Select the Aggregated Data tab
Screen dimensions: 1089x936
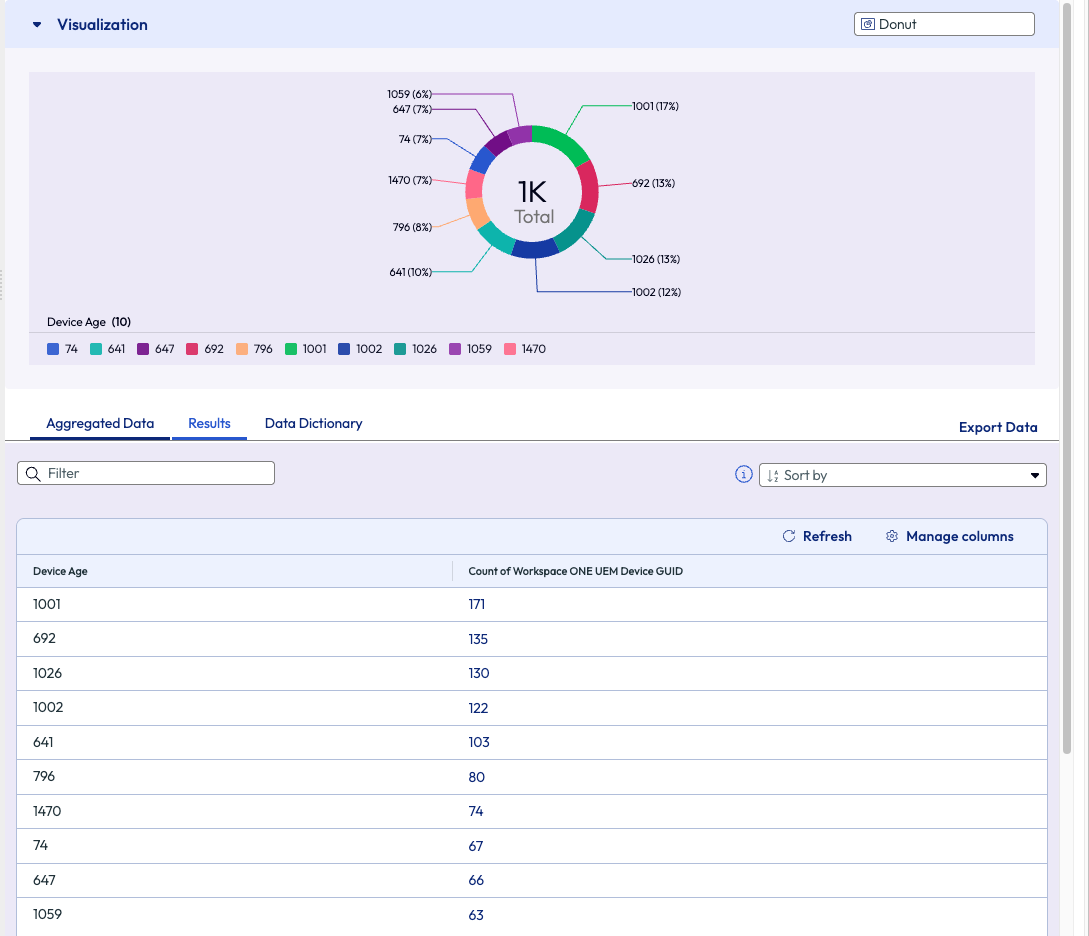(x=100, y=424)
